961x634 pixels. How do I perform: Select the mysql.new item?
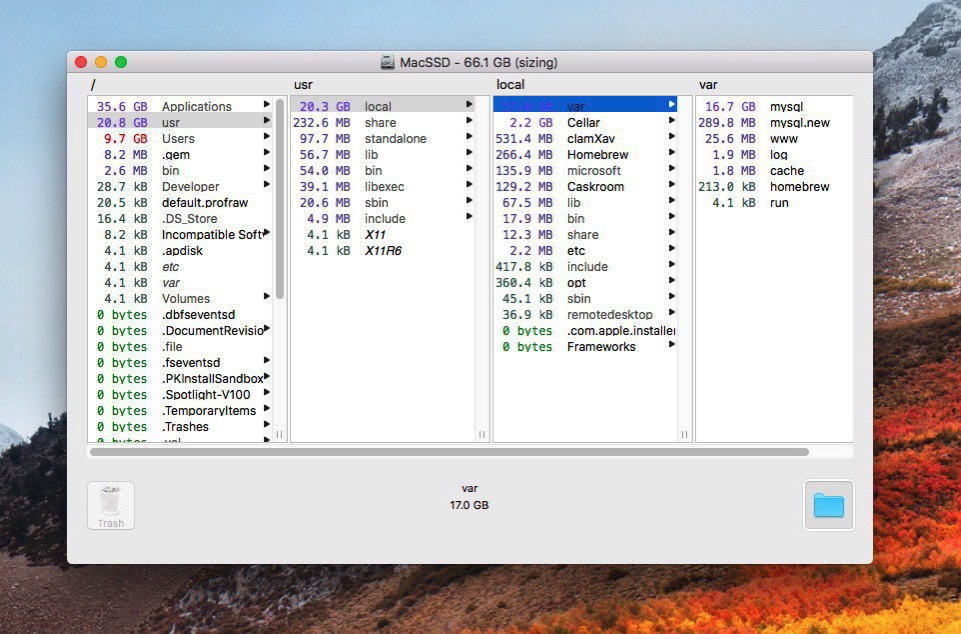click(799, 122)
